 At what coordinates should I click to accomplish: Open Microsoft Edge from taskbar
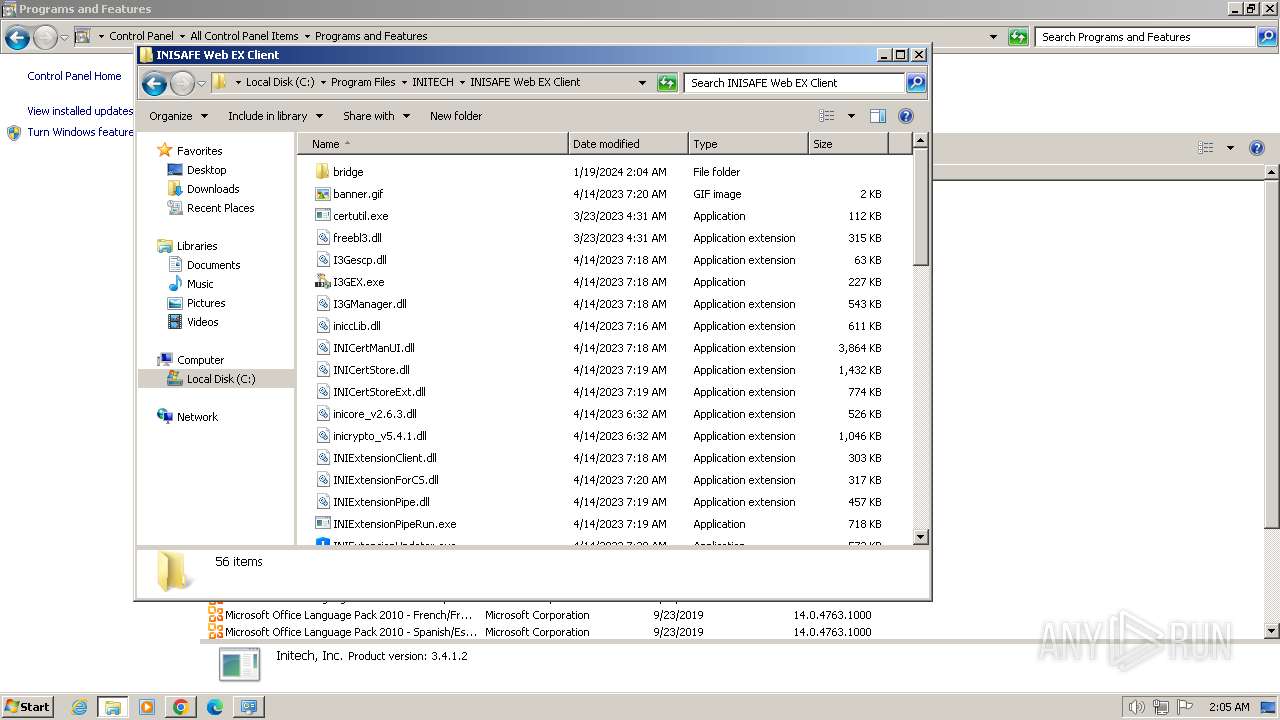pyautogui.click(x=215, y=707)
